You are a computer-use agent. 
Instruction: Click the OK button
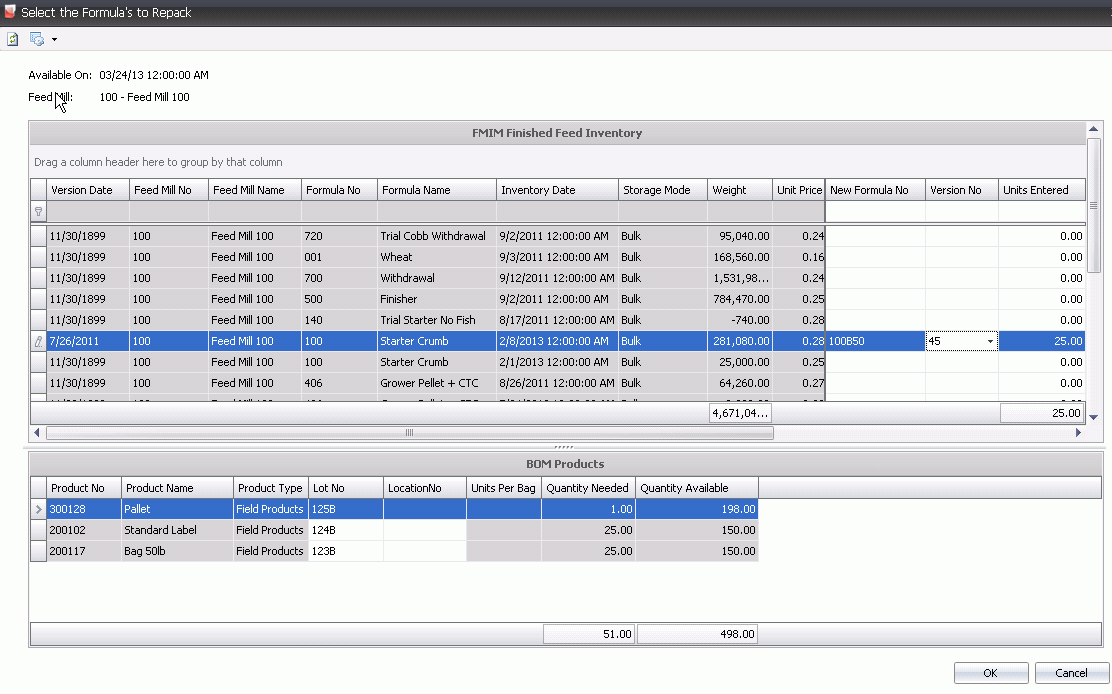990,673
